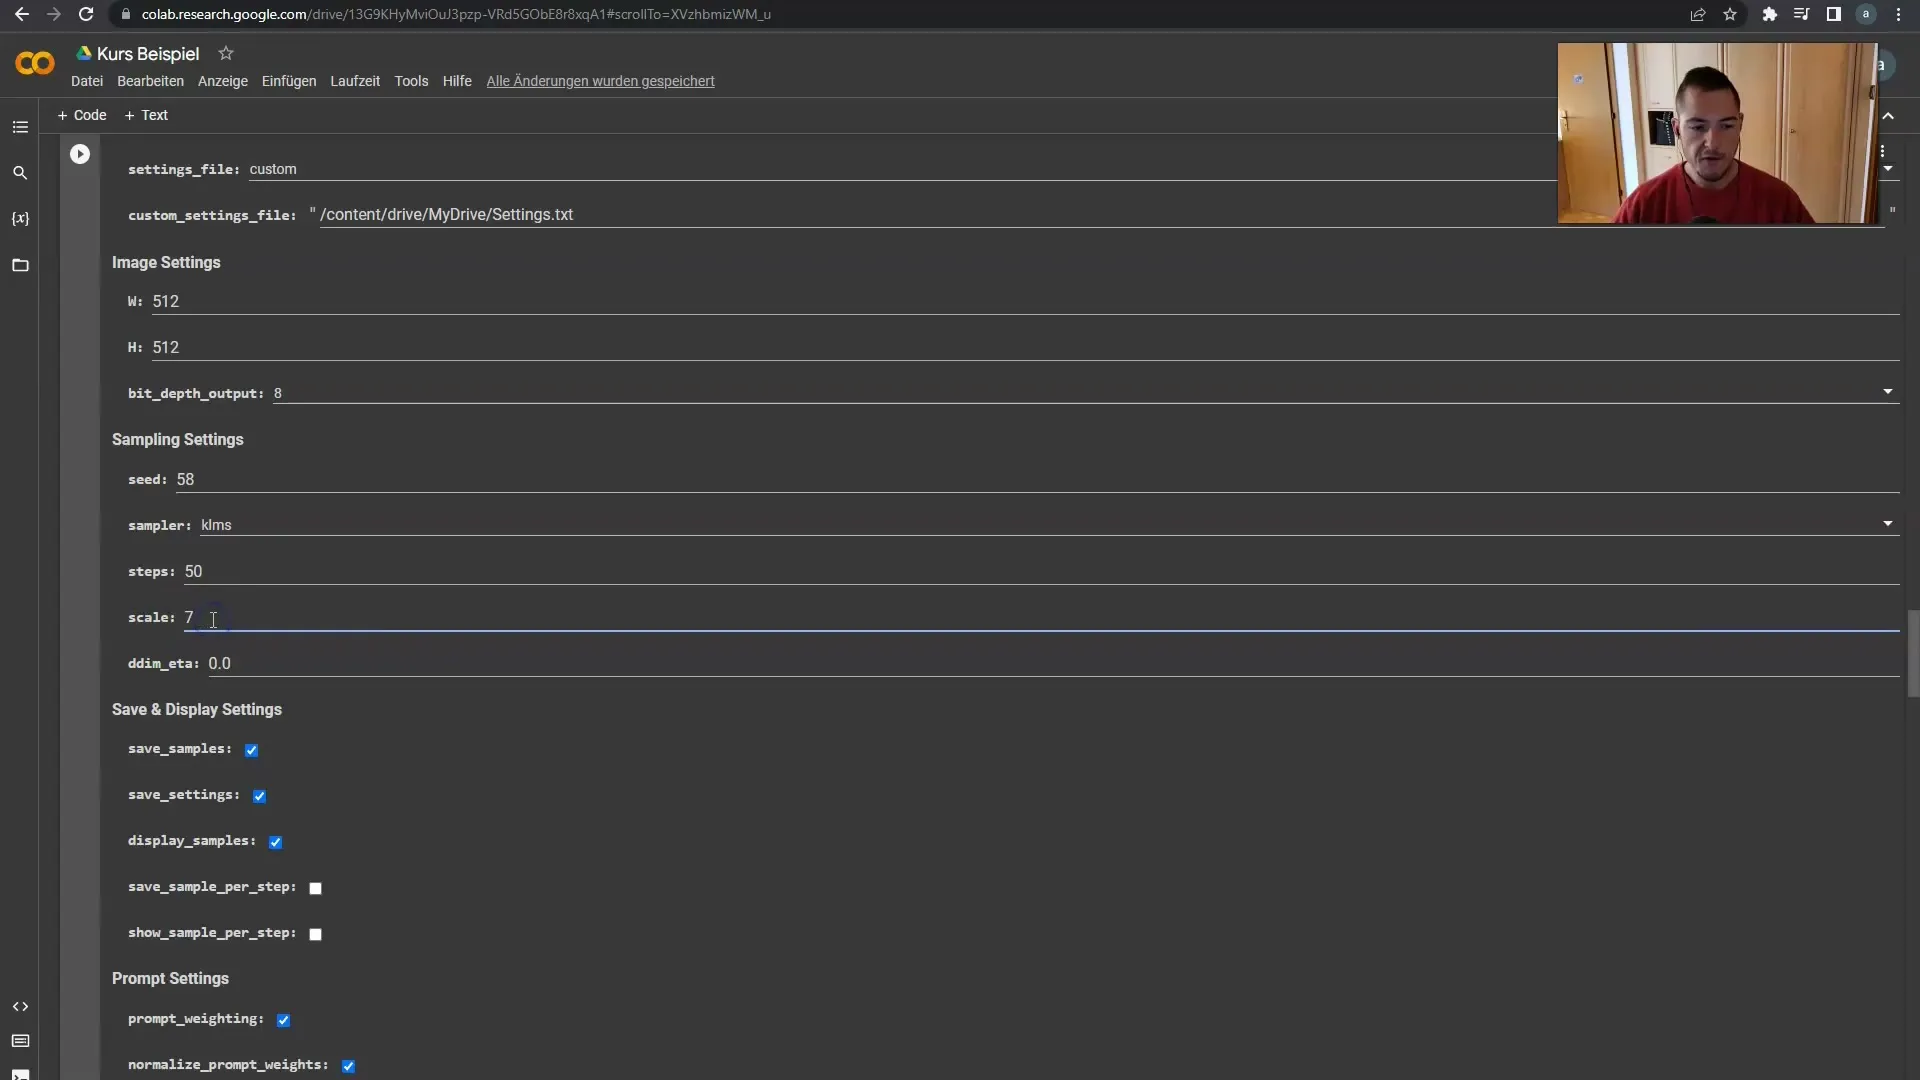This screenshot has width=1920, height=1080.
Task: Click the Bearbeiten menu item
Action: click(x=150, y=80)
